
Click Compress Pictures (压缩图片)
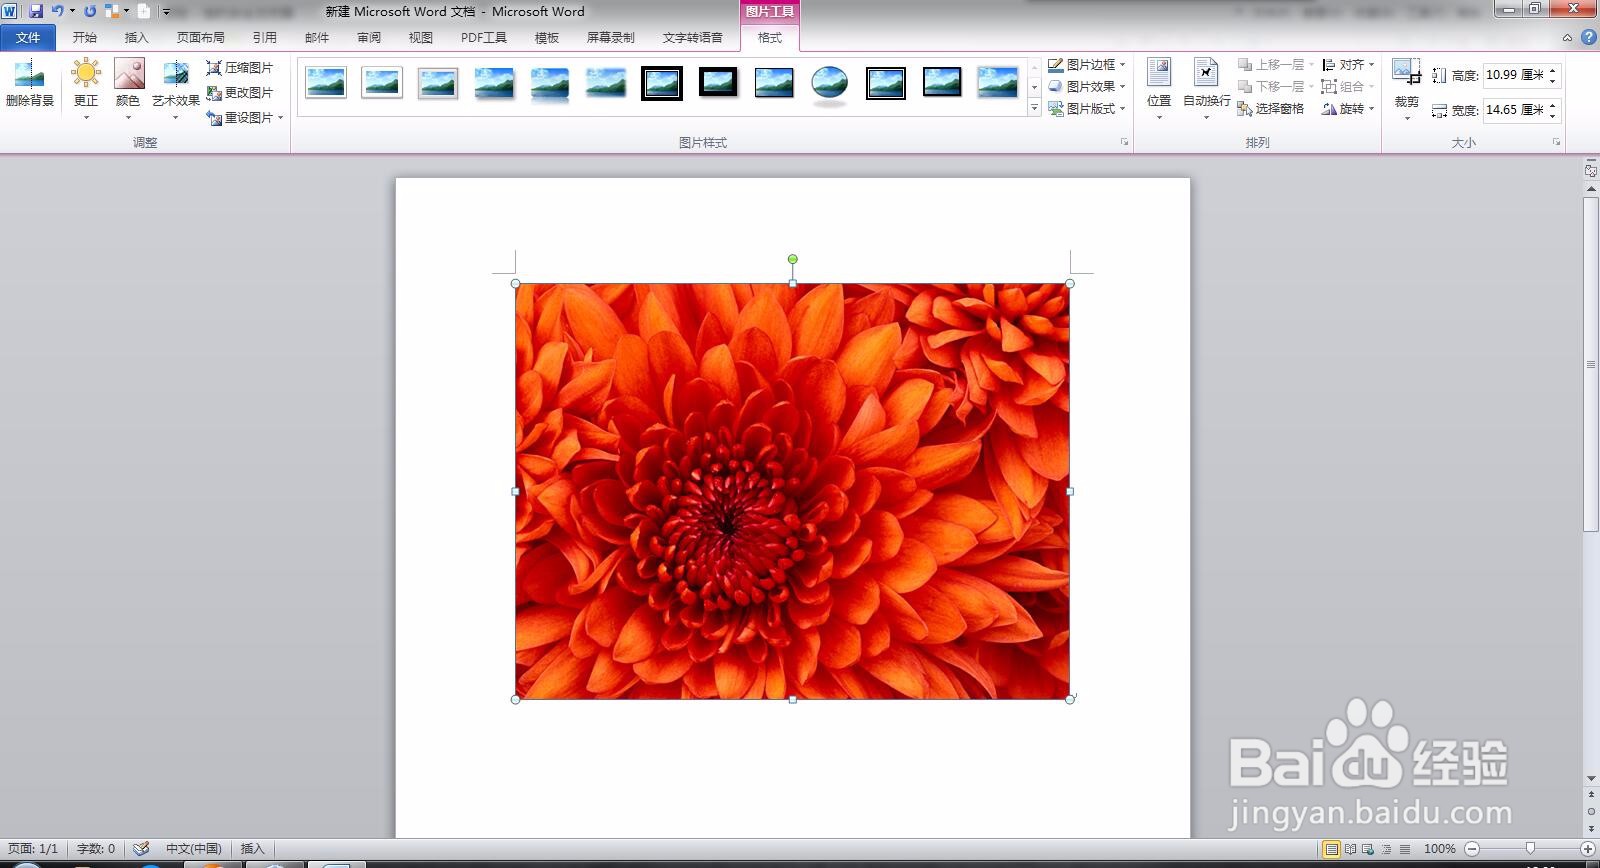(x=240, y=68)
